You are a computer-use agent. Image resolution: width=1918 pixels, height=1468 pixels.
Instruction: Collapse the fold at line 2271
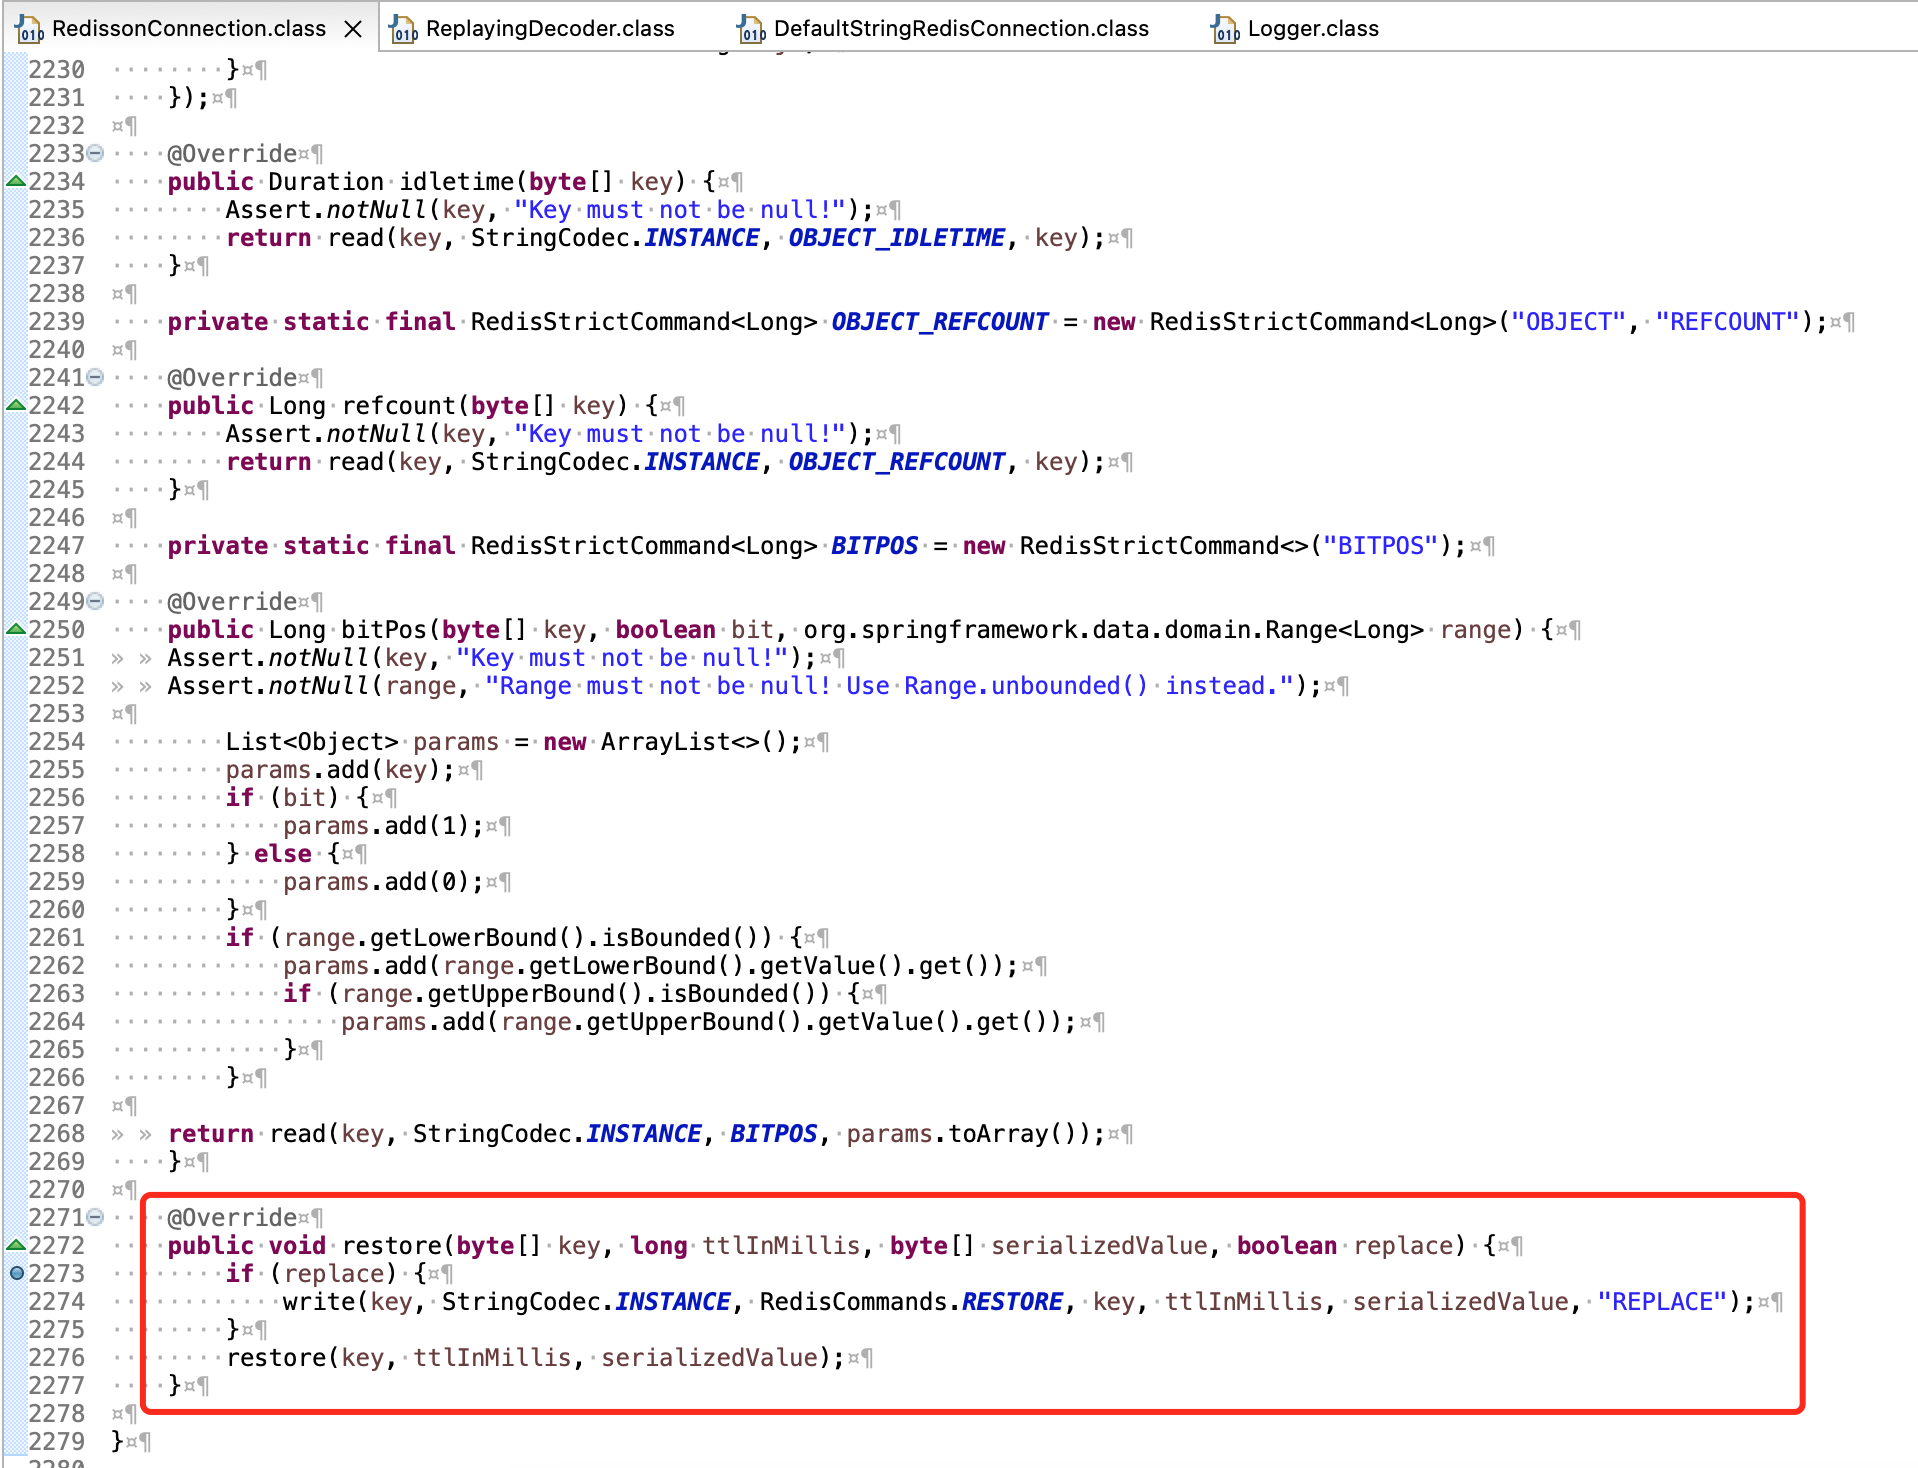[95, 1217]
